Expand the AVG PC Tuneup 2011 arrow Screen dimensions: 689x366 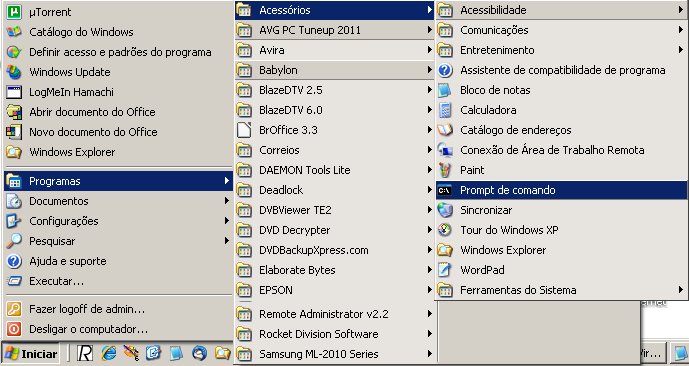click(429, 30)
